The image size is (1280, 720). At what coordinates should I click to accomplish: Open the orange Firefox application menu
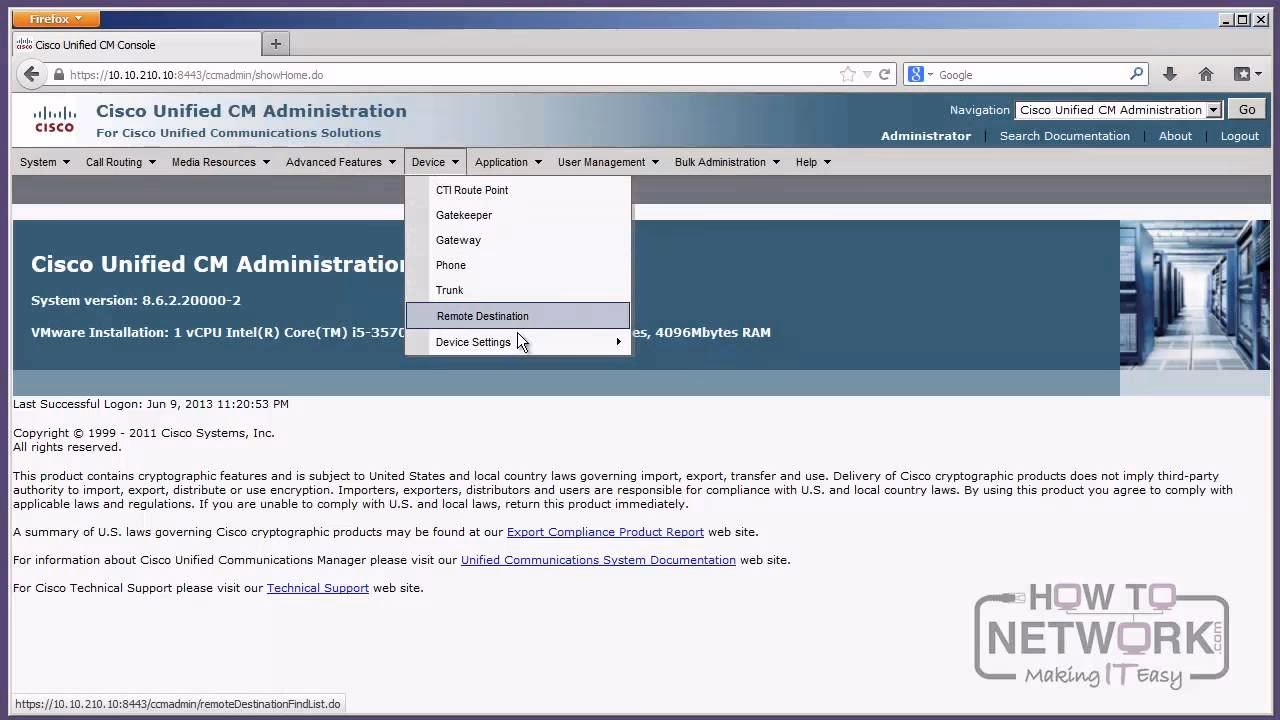pyautogui.click(x=56, y=19)
